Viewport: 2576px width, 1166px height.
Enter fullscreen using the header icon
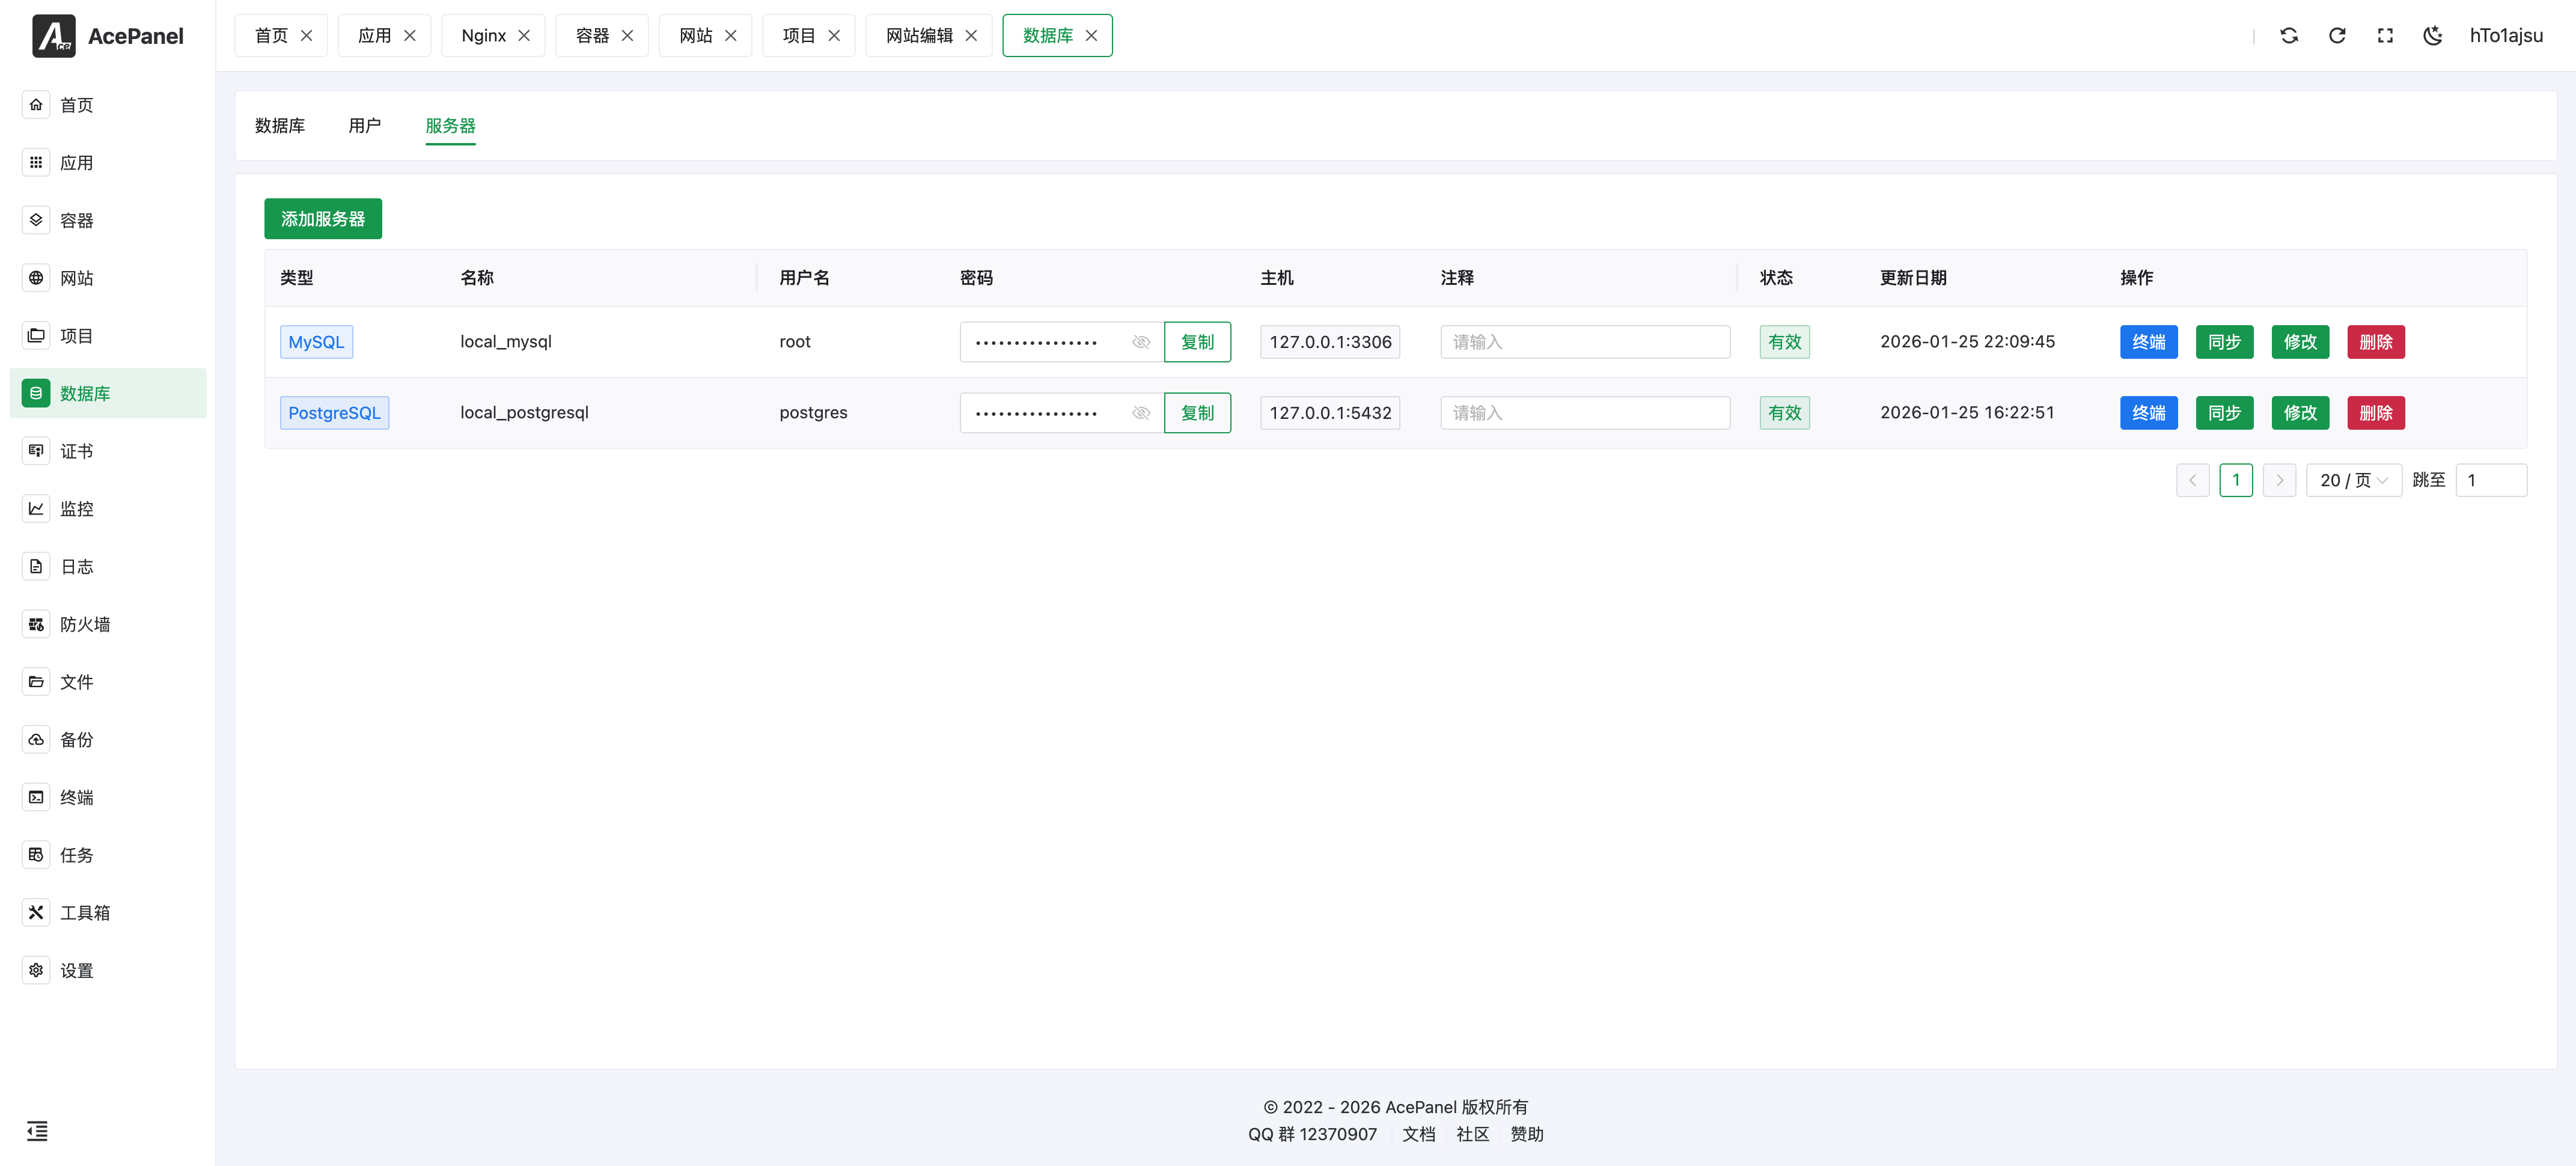(2385, 36)
